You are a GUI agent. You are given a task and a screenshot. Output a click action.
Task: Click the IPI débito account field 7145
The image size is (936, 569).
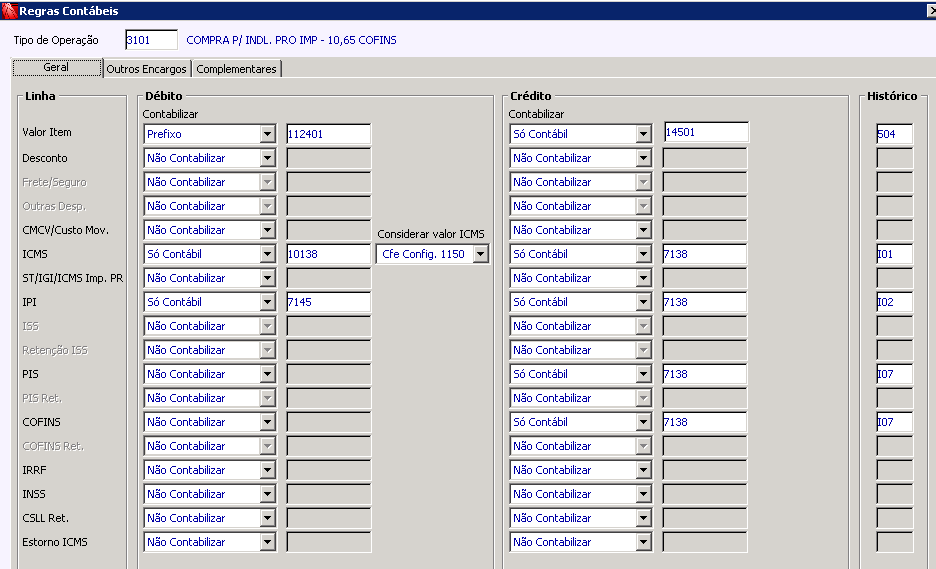click(x=328, y=302)
